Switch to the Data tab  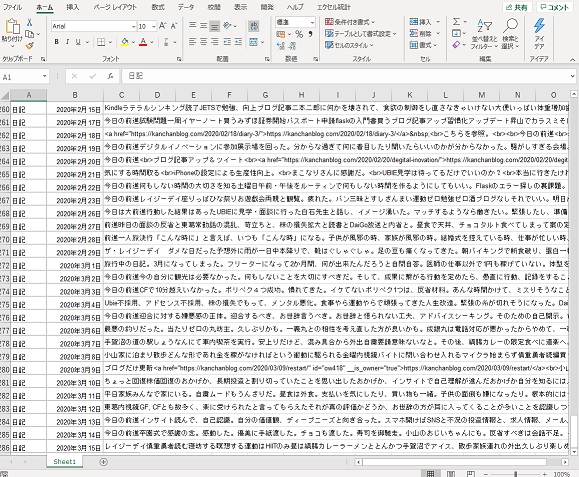pyautogui.click(x=186, y=7)
